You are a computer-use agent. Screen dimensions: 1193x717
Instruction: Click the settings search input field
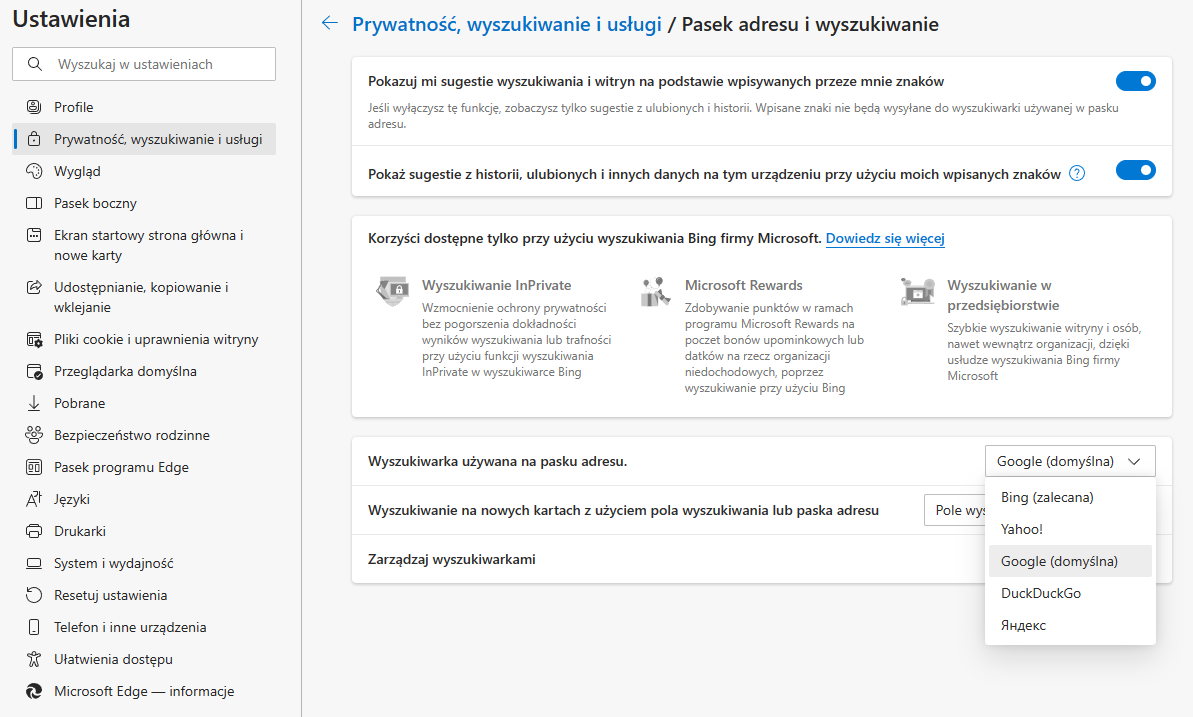tap(143, 63)
